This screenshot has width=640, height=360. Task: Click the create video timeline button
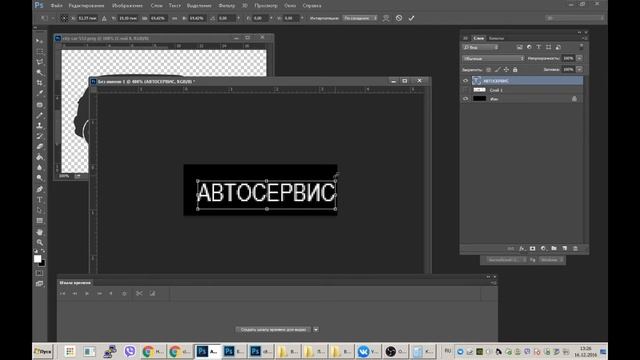[273, 329]
